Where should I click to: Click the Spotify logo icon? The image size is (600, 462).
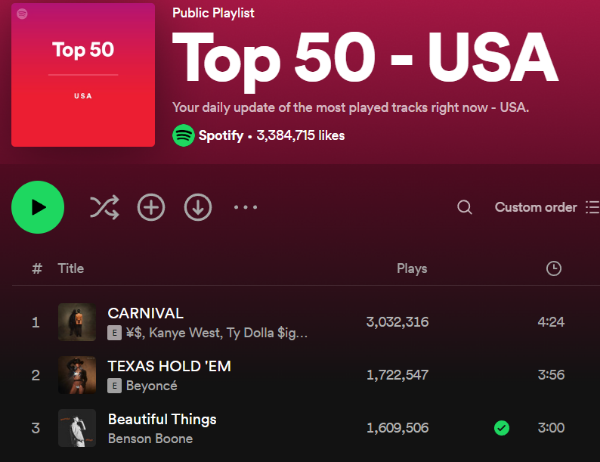pyautogui.click(x=183, y=135)
